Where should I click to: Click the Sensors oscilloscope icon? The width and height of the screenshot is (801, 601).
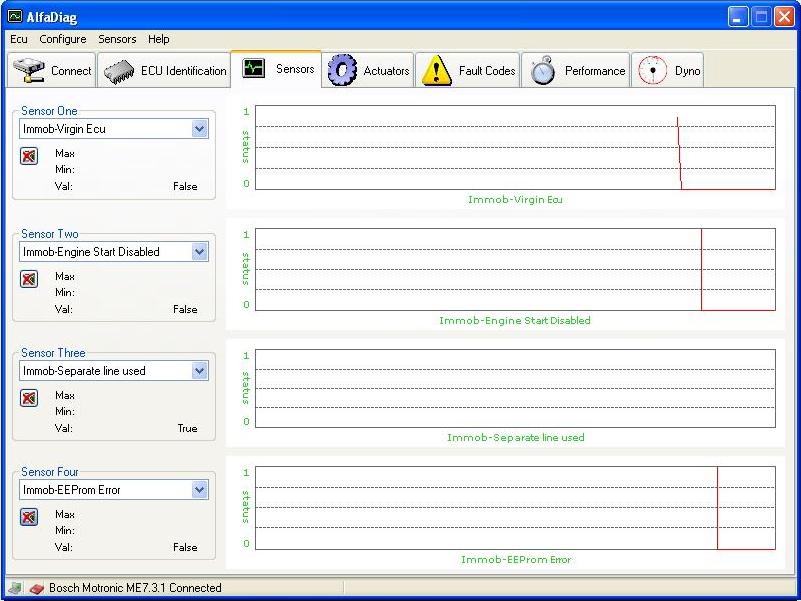click(x=253, y=68)
